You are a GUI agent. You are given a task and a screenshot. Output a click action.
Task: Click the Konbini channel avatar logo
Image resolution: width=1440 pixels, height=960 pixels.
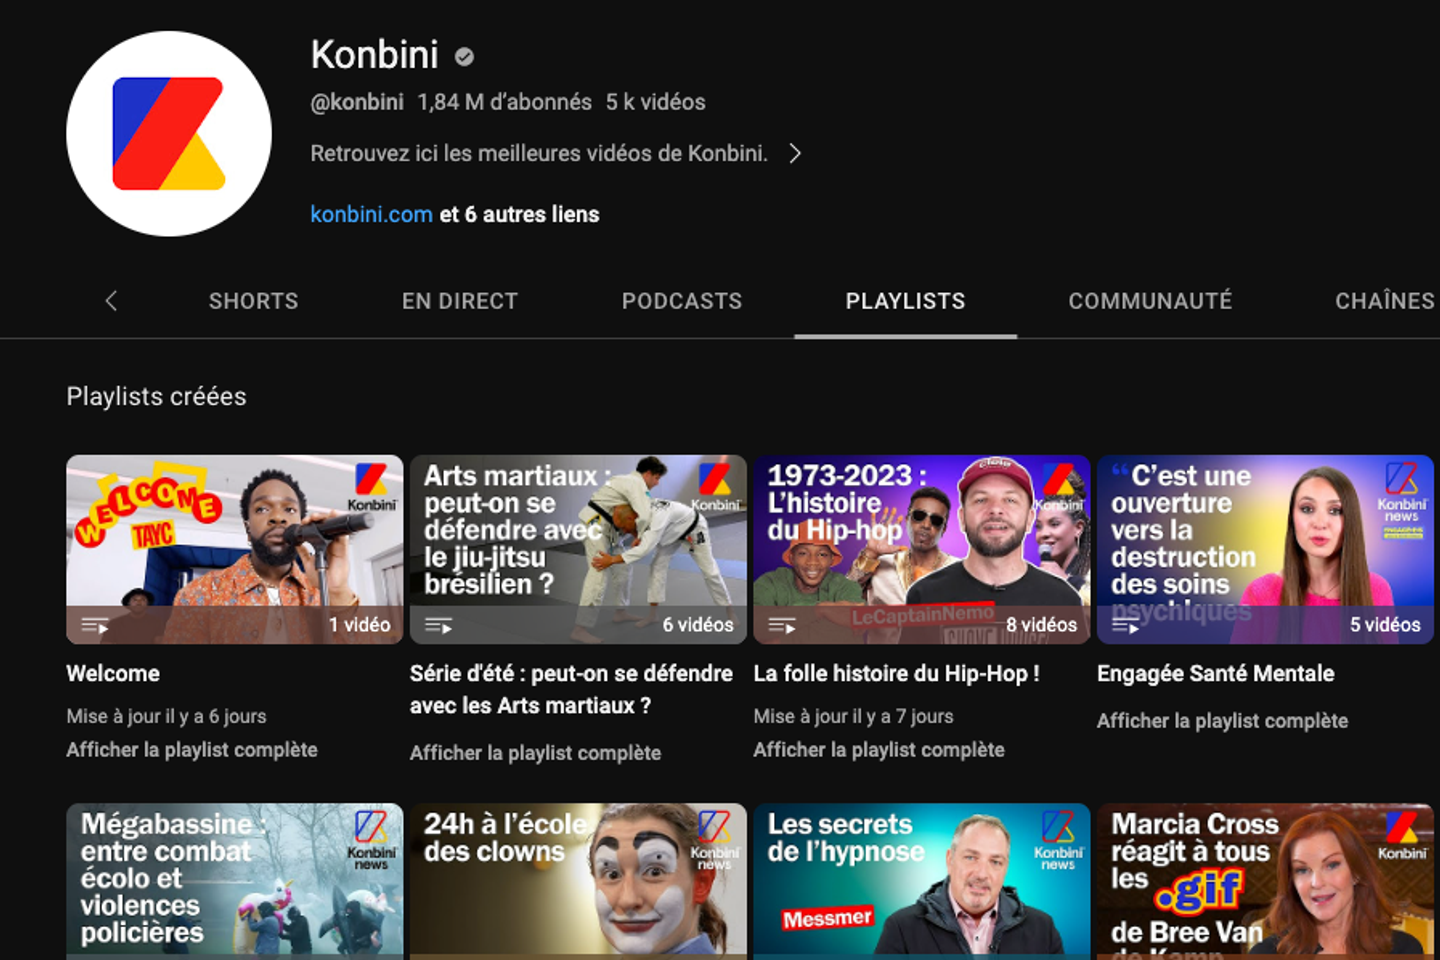pos(168,134)
